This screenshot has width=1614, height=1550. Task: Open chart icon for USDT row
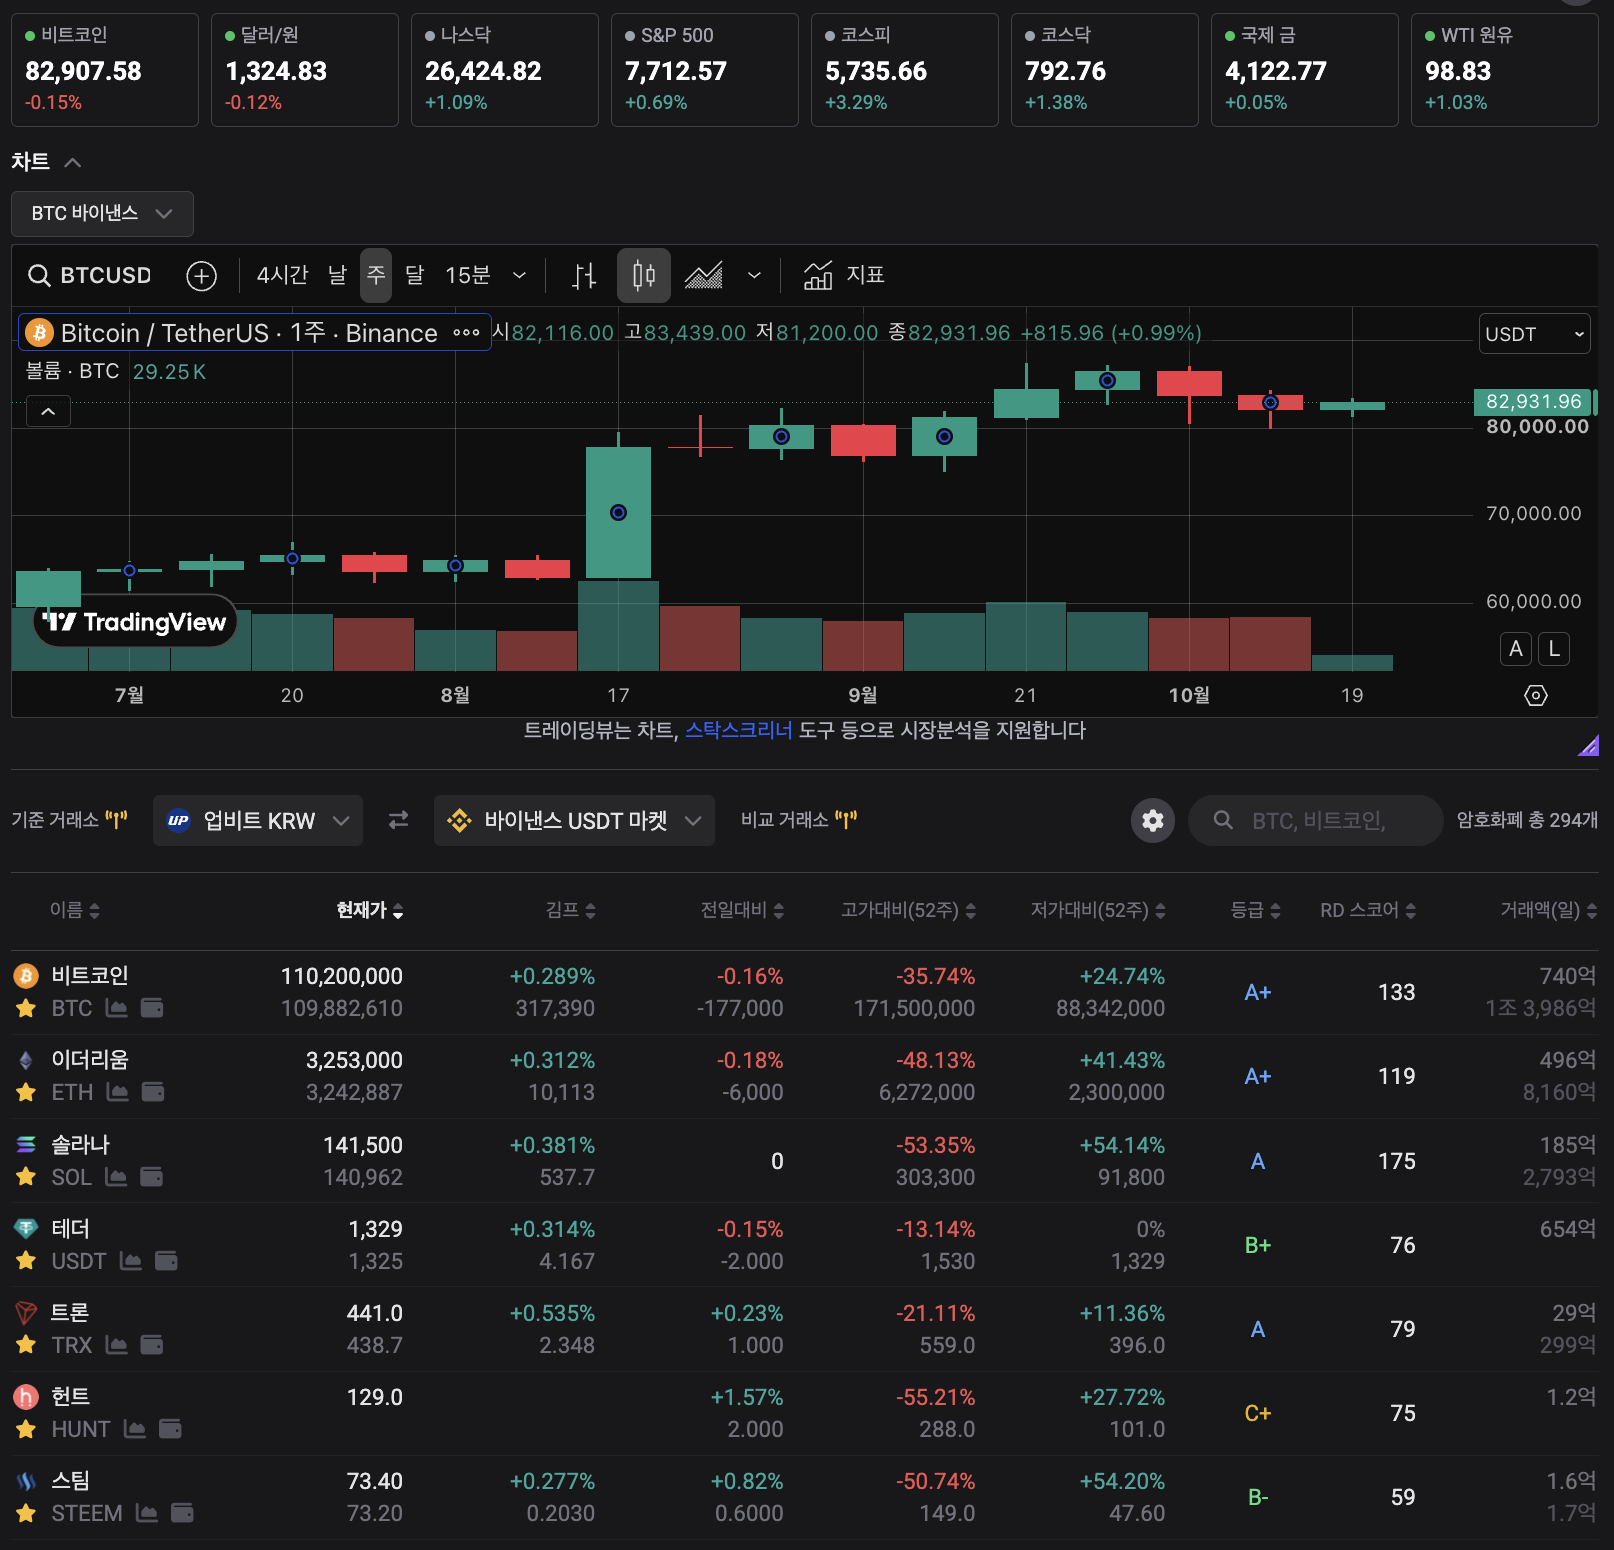[x=131, y=1261]
